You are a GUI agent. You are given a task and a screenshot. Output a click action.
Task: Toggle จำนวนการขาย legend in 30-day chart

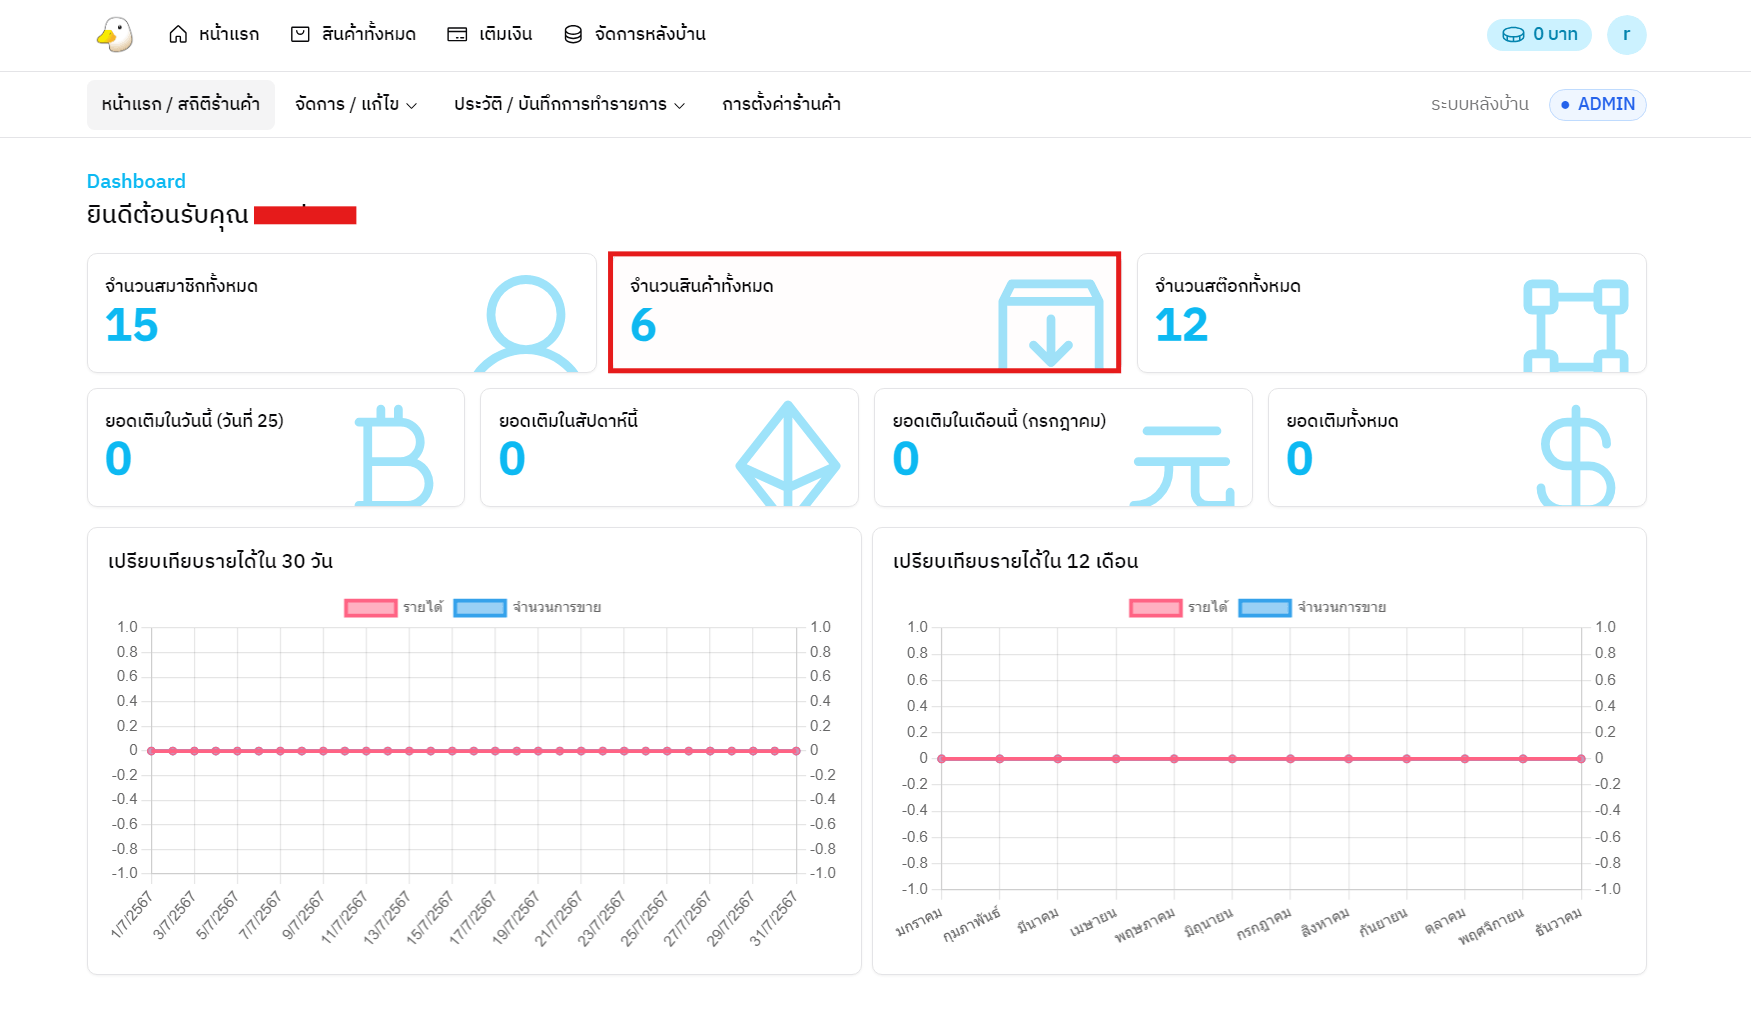527,607
